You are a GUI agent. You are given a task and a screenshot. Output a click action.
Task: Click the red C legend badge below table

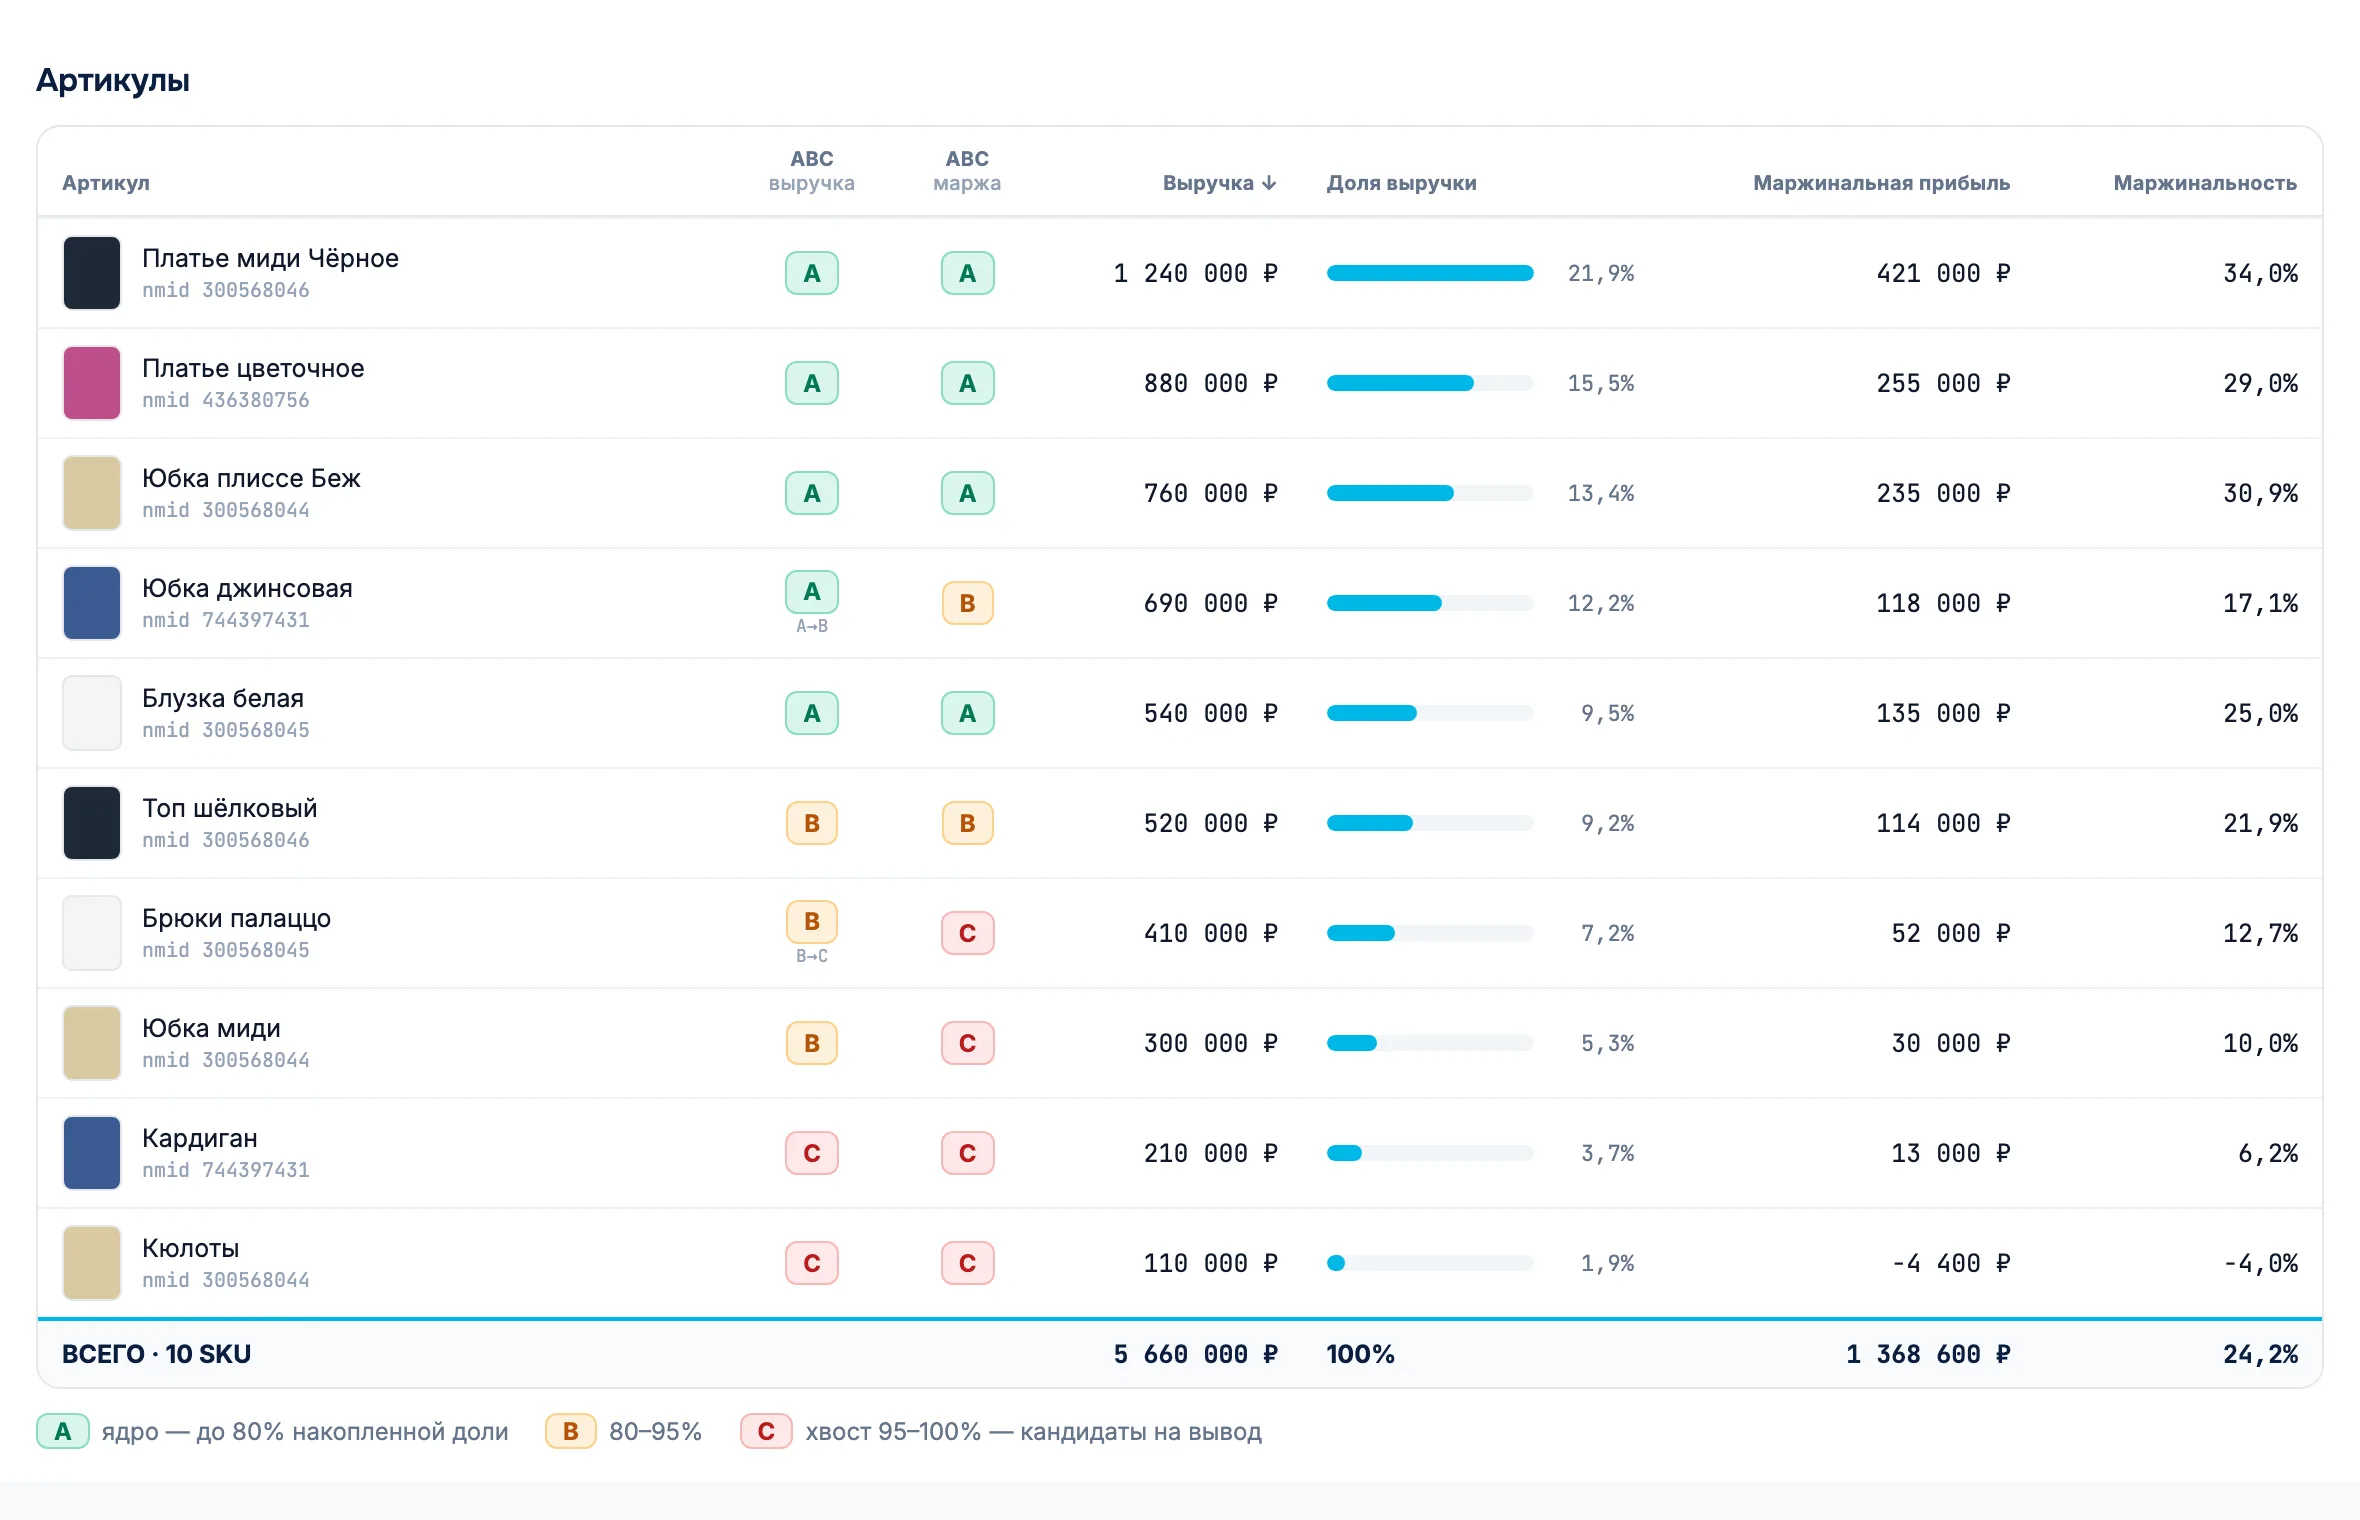point(766,1431)
